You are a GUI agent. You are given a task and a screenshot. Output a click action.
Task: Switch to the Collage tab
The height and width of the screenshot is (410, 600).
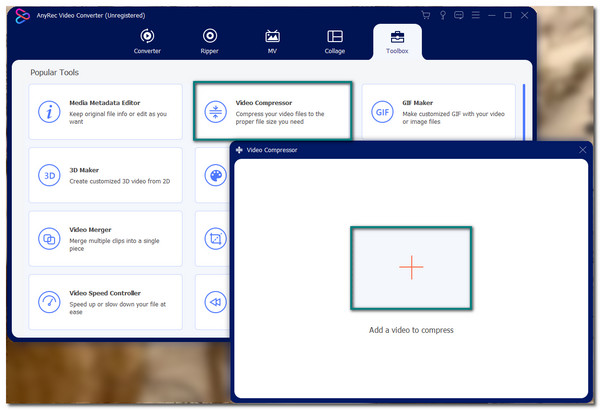[x=335, y=40]
